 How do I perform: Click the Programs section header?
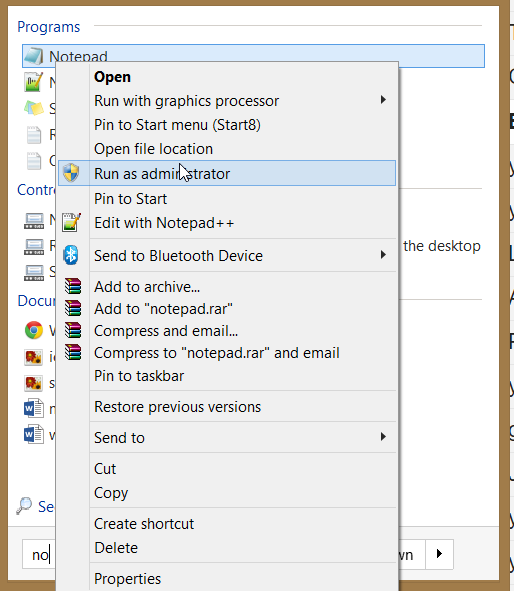[49, 27]
